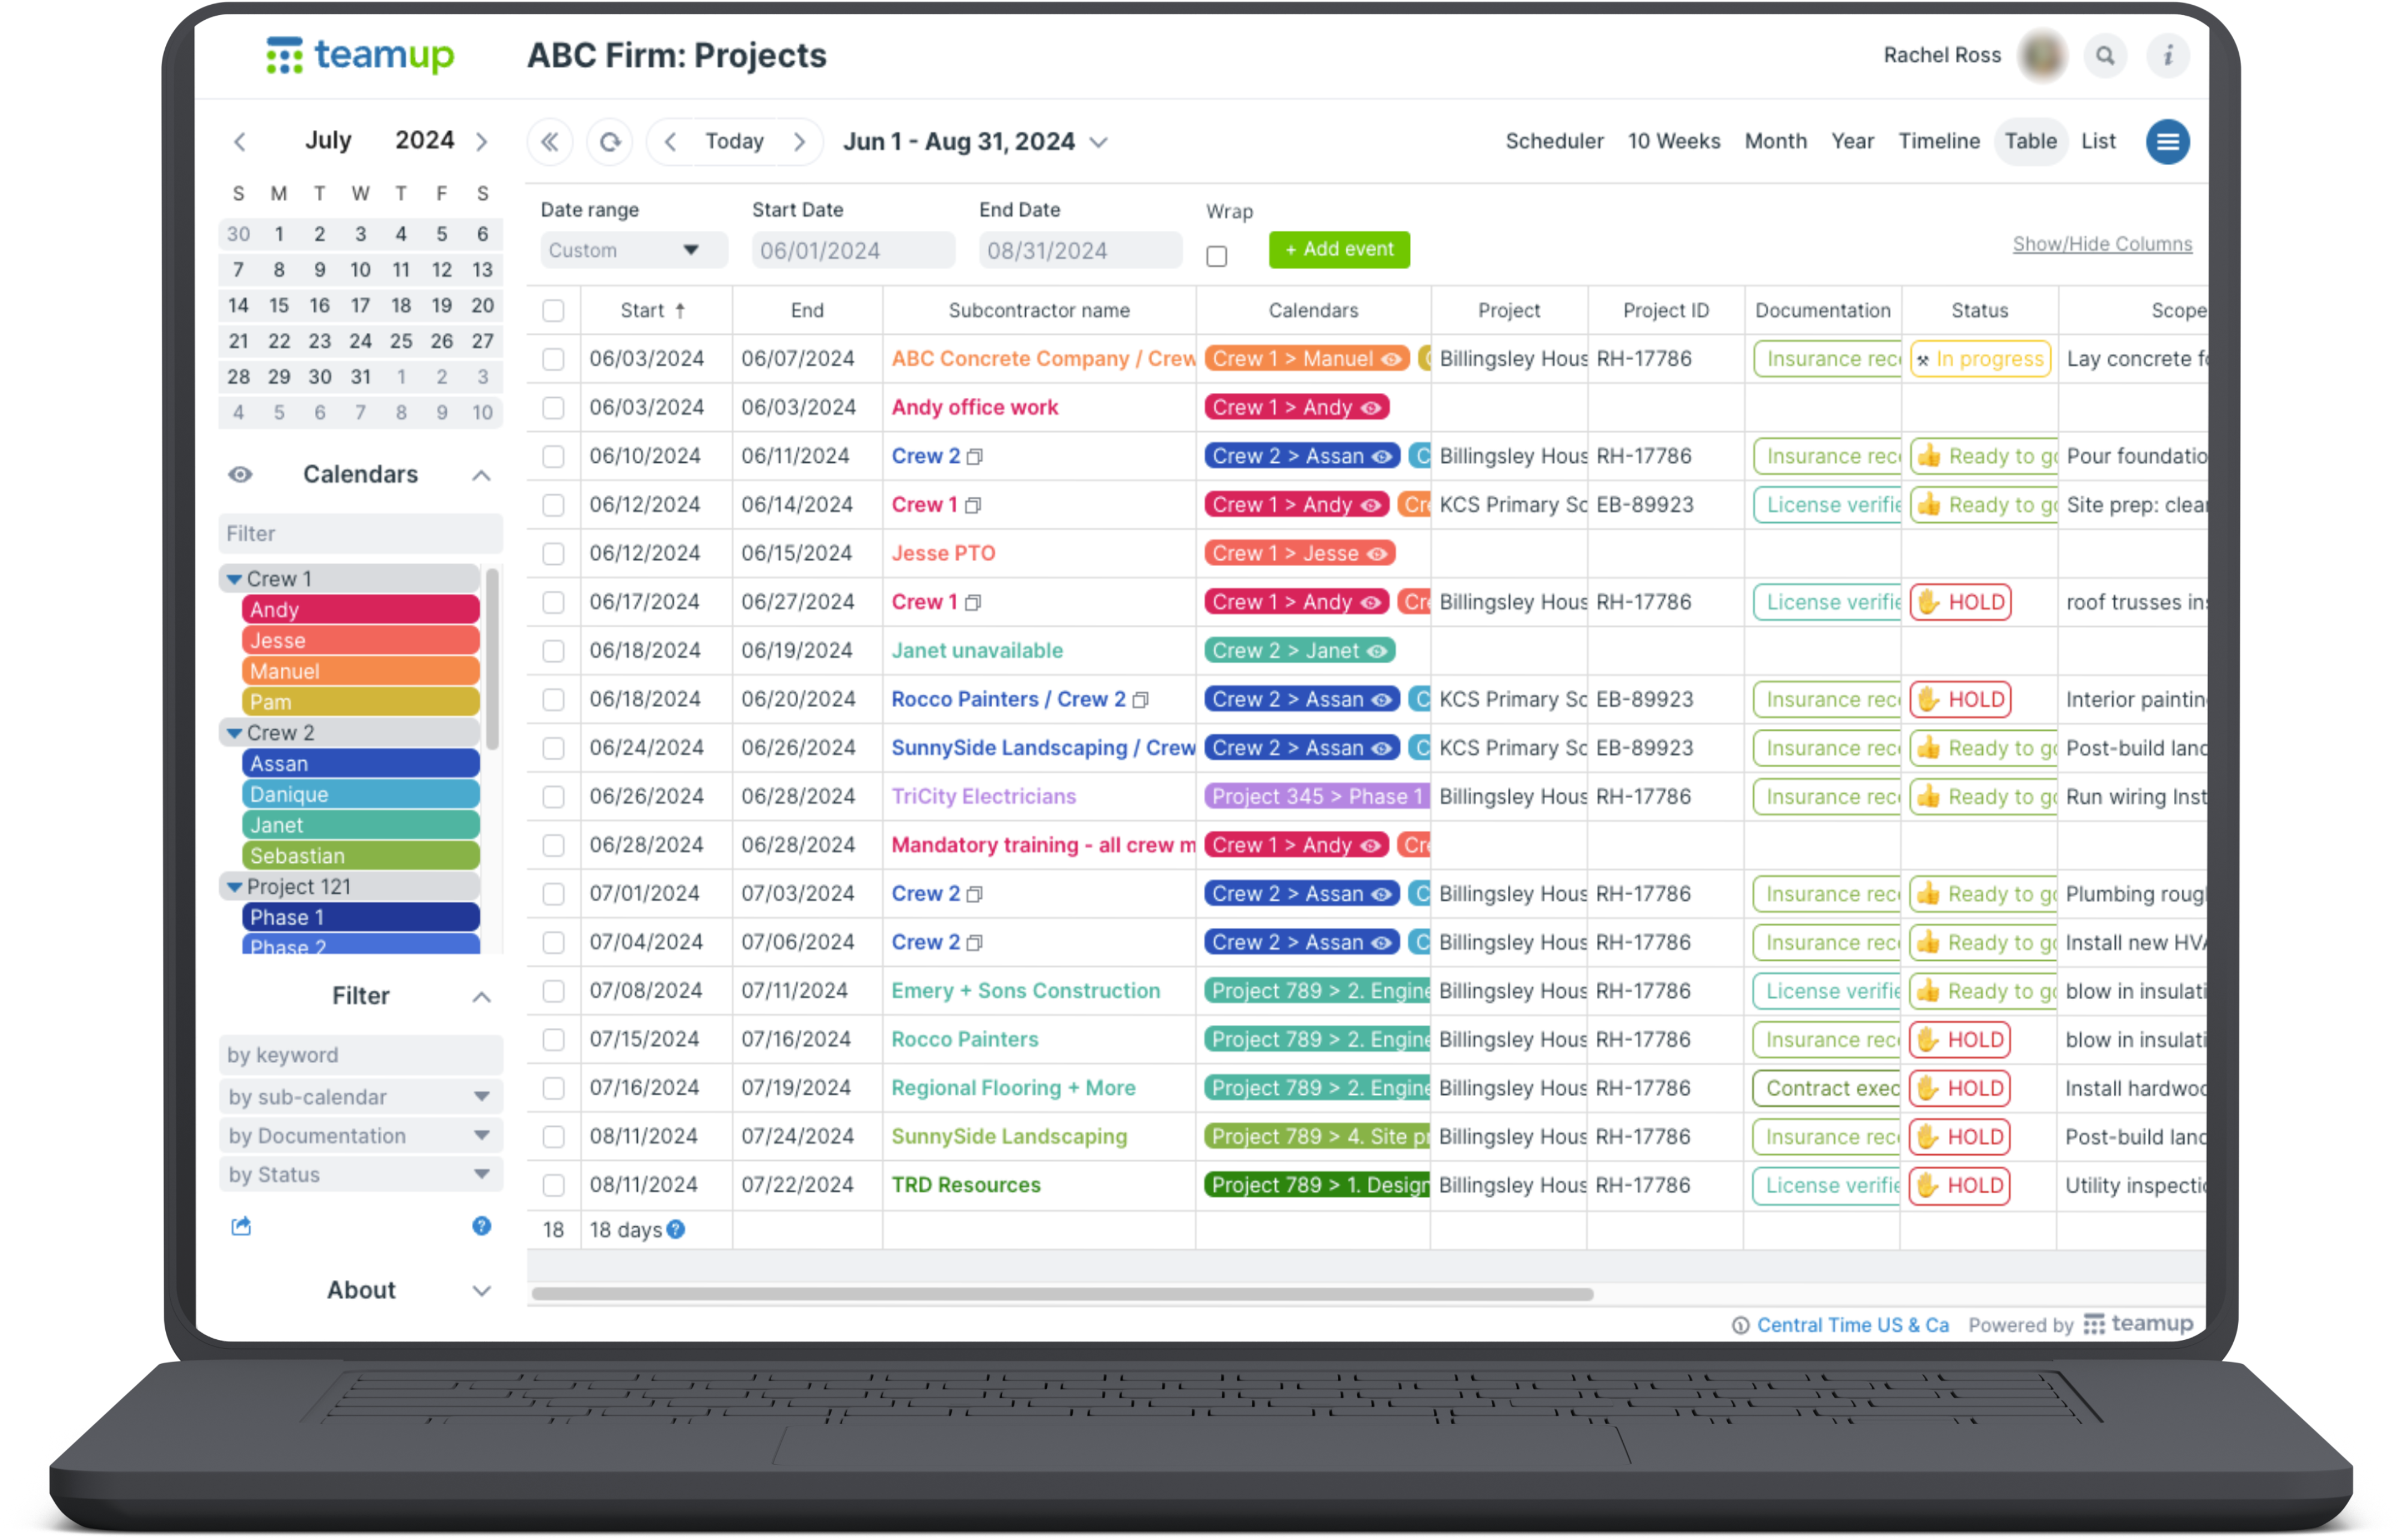Open the by sub-calendar filter dropdown

point(360,1097)
